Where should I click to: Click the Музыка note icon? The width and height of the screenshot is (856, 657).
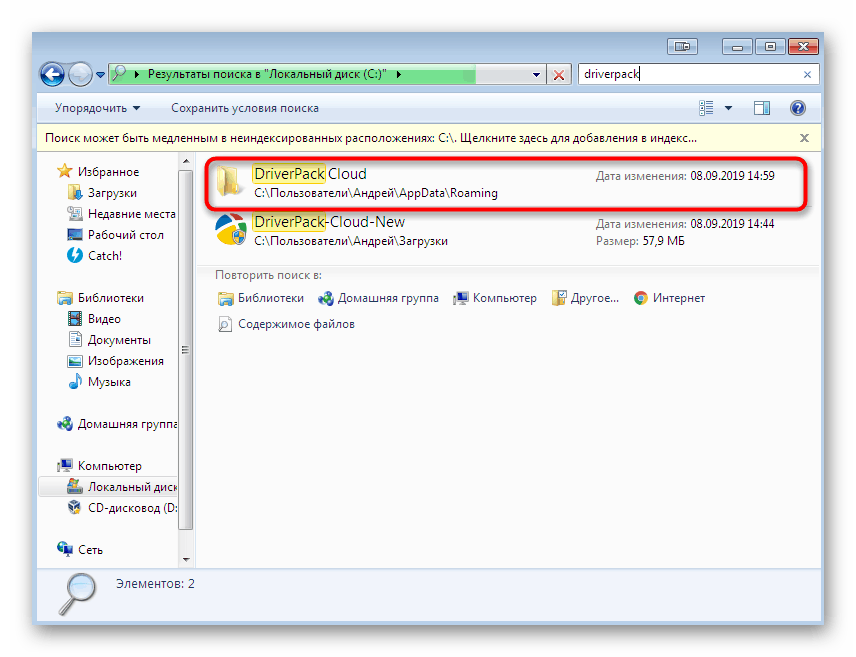point(75,381)
